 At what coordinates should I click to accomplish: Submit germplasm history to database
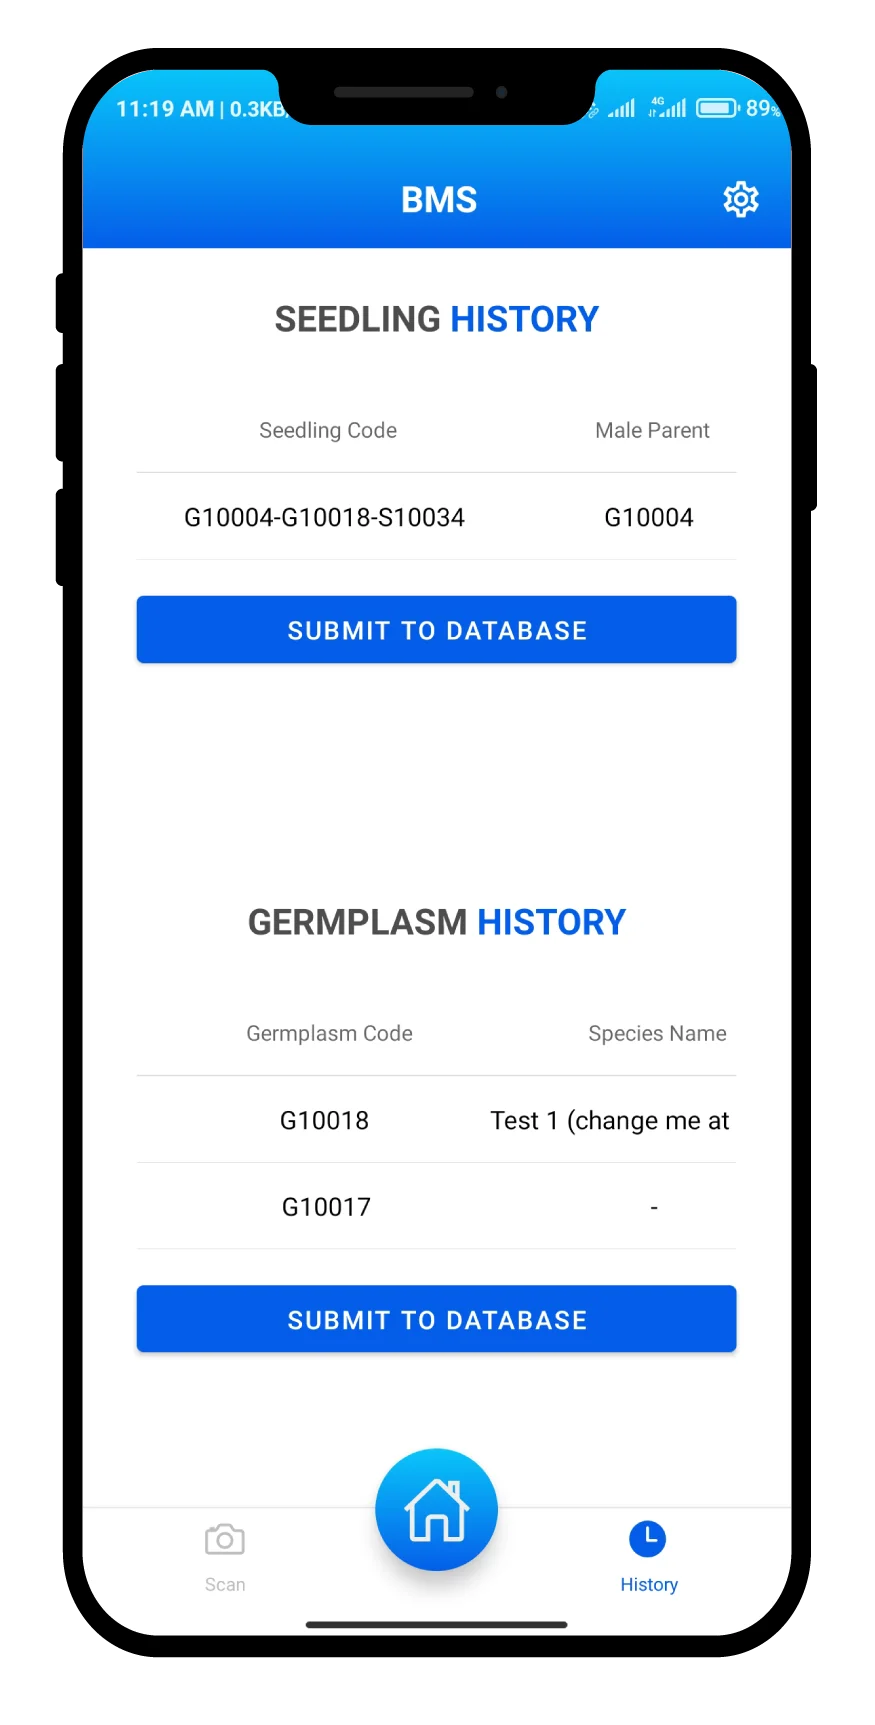click(x=436, y=1319)
